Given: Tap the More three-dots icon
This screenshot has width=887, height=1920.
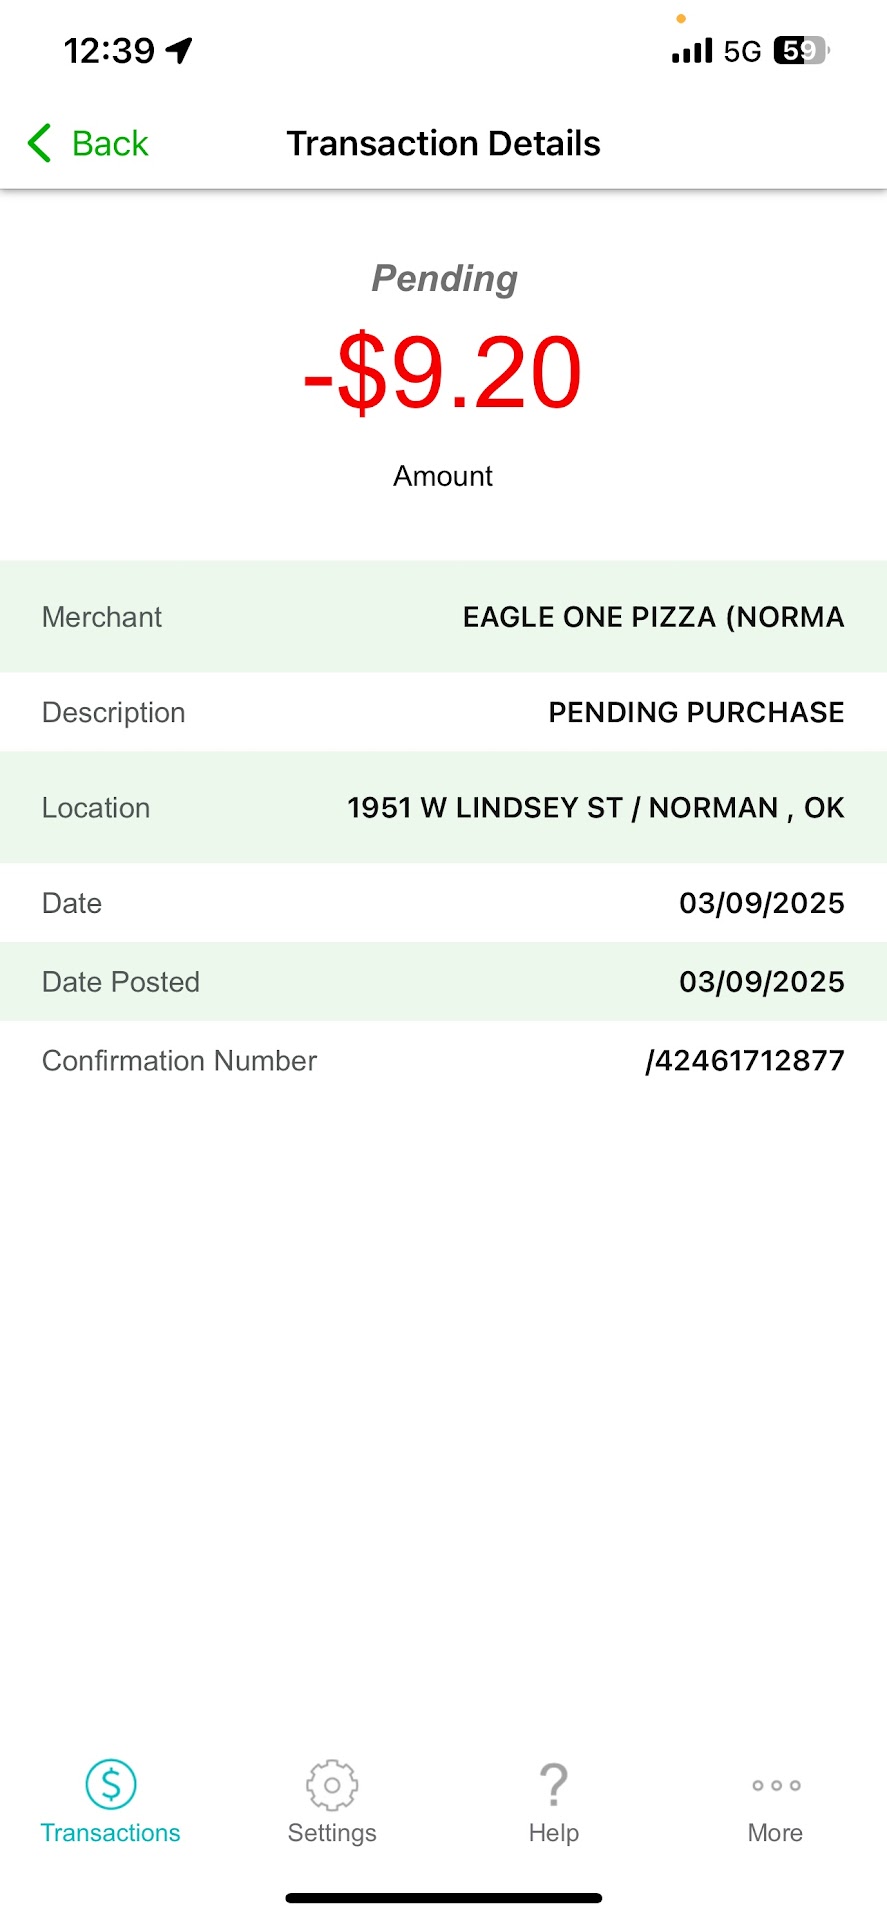Looking at the screenshot, I should [776, 1785].
